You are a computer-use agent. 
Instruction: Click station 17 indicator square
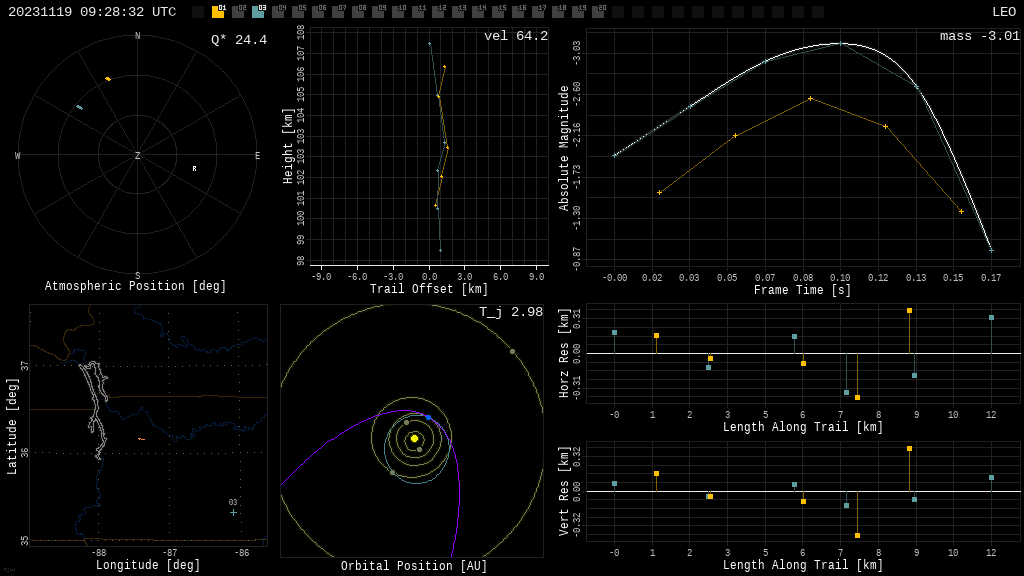[538, 12]
